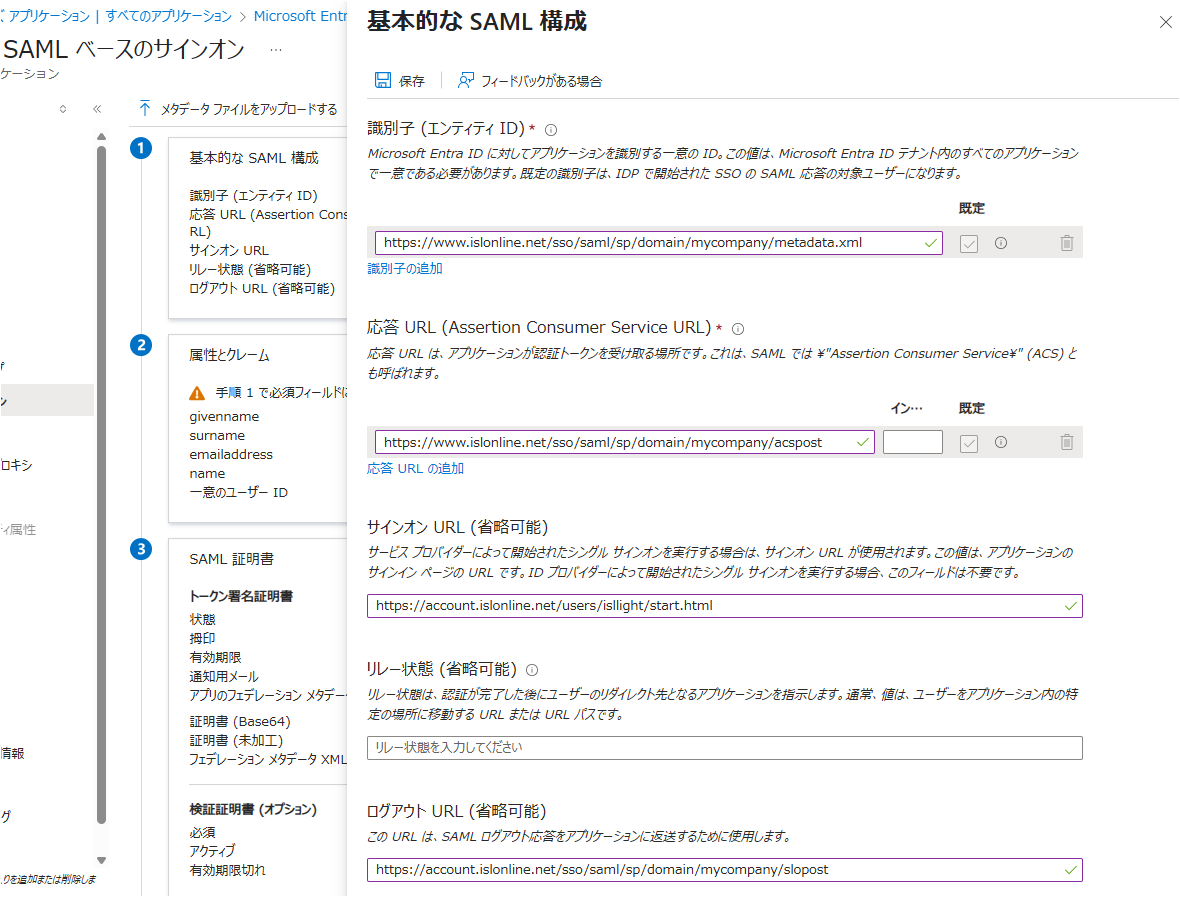This screenshot has width=1180, height=897.
Task: Click フェデレーション メタデータ XML row text
Action: pos(268,759)
